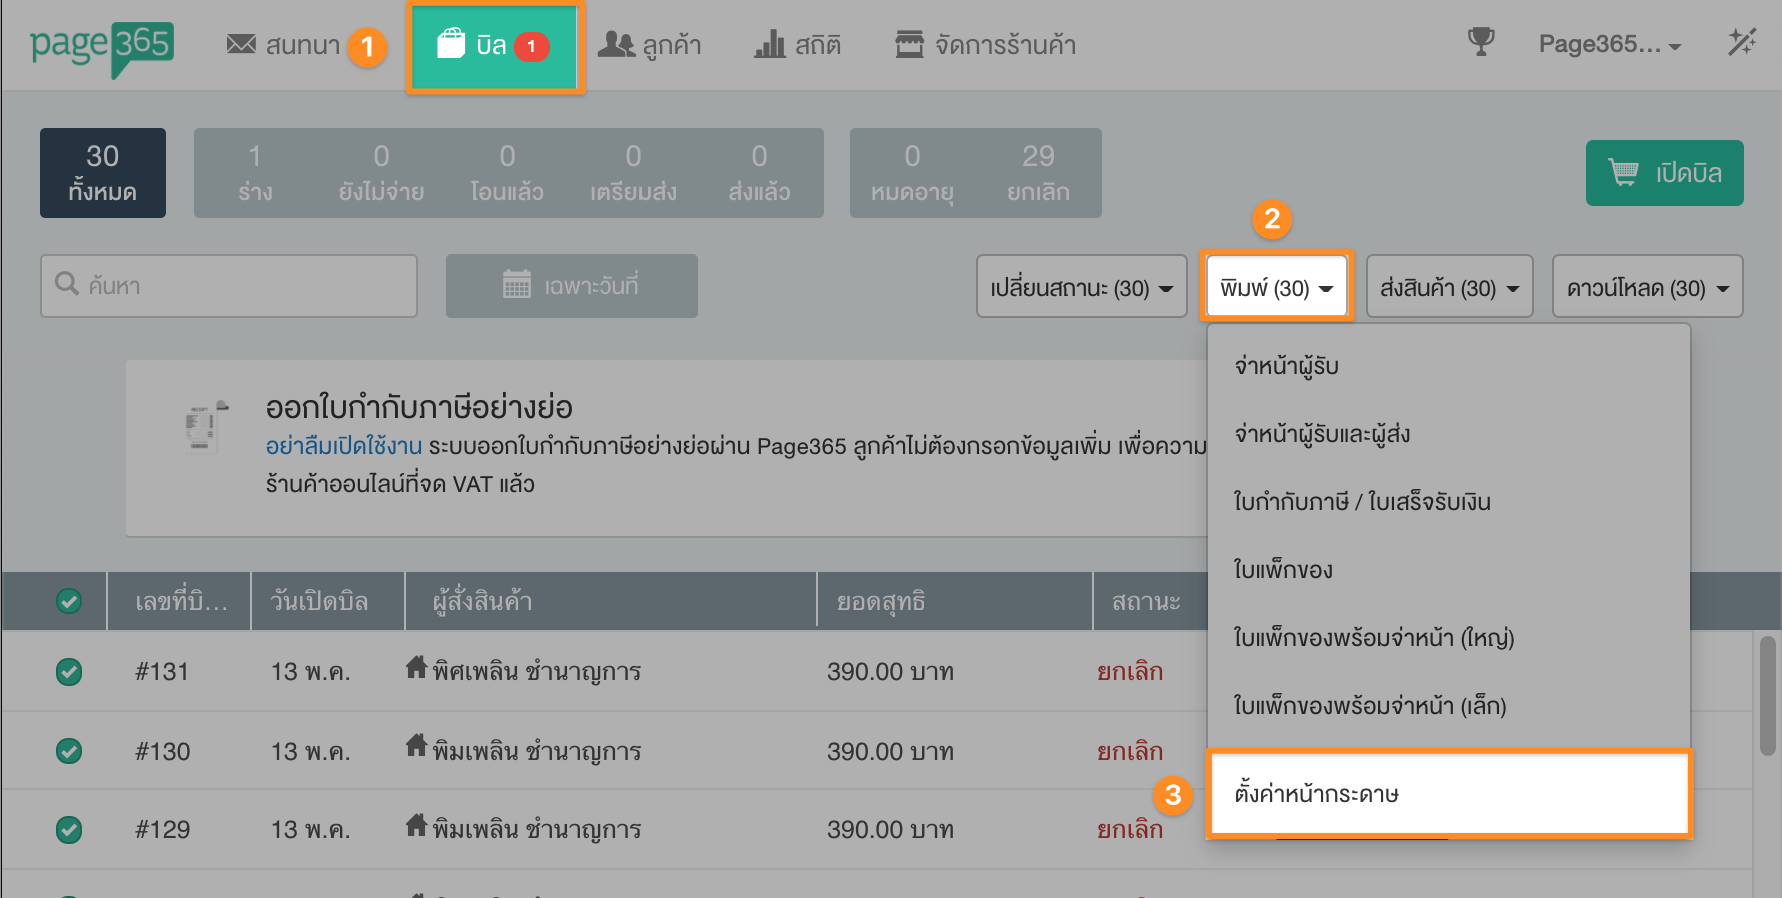
Task: Open bill number #131
Action: click(x=162, y=671)
